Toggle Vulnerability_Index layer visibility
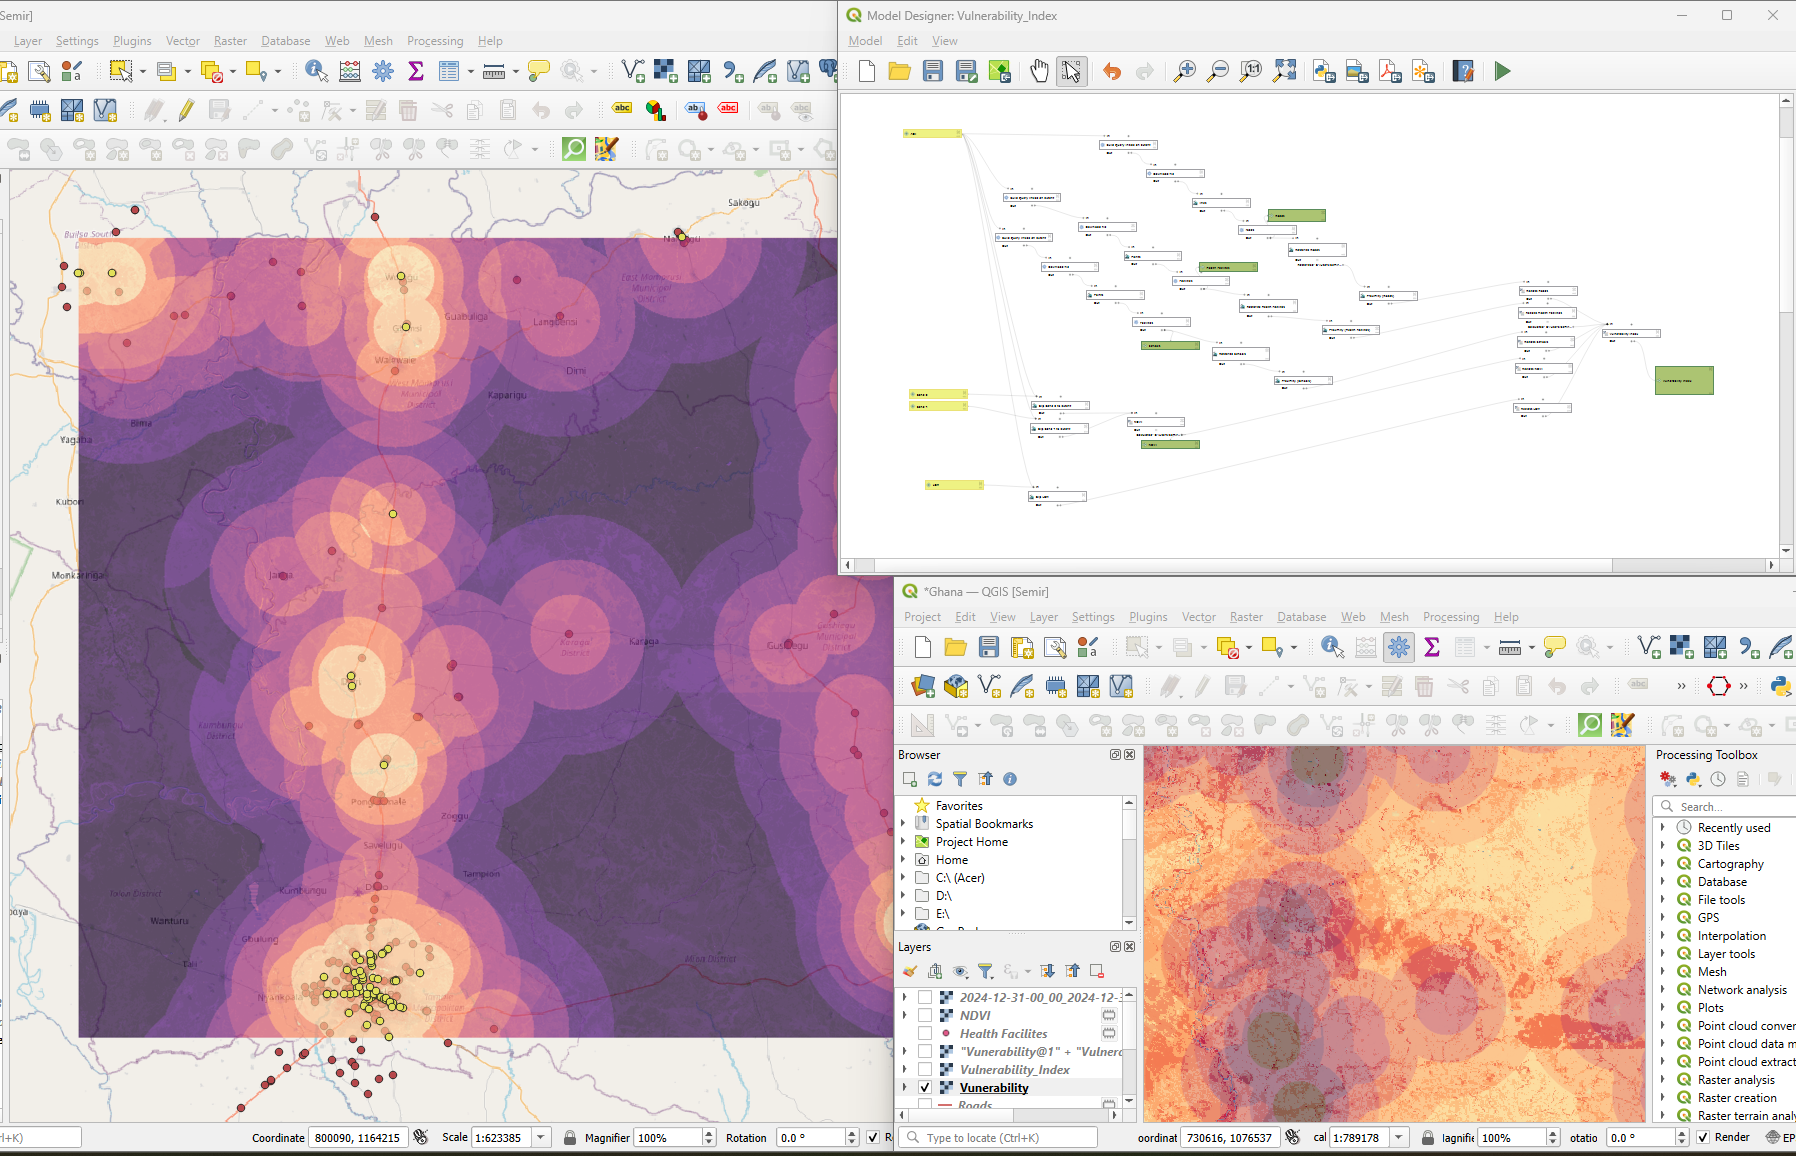The image size is (1796, 1156). [925, 1069]
